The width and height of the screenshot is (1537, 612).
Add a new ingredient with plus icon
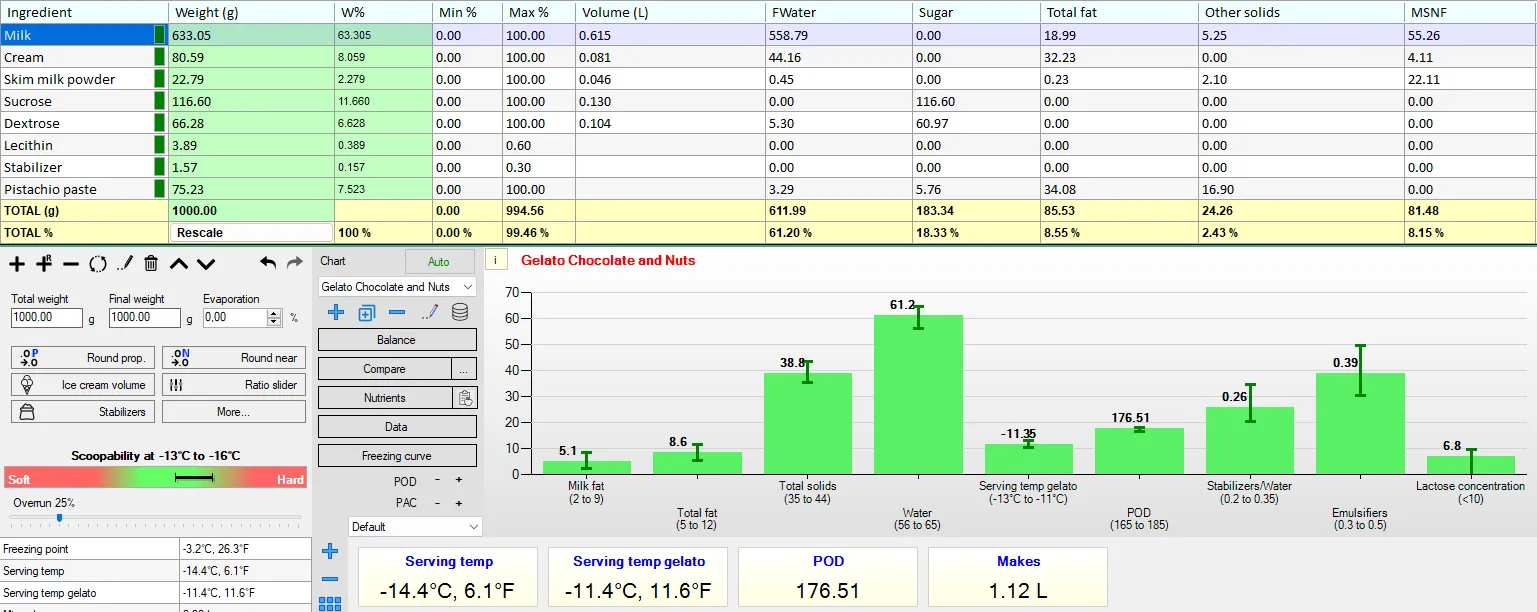click(x=17, y=264)
